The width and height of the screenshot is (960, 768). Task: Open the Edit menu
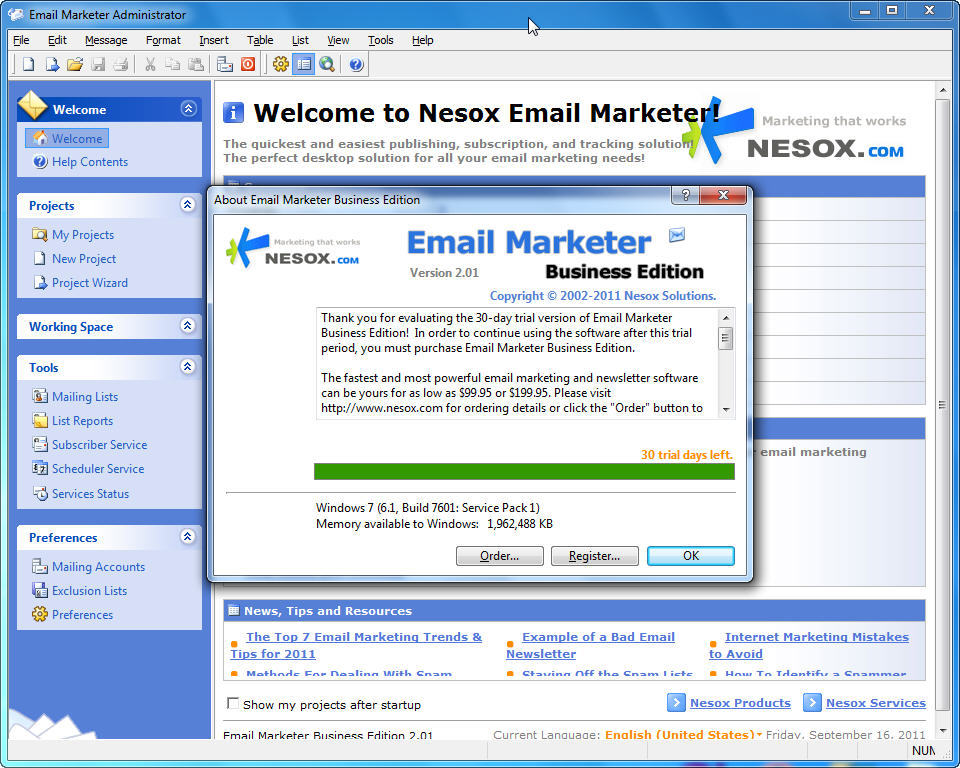[x=57, y=40]
